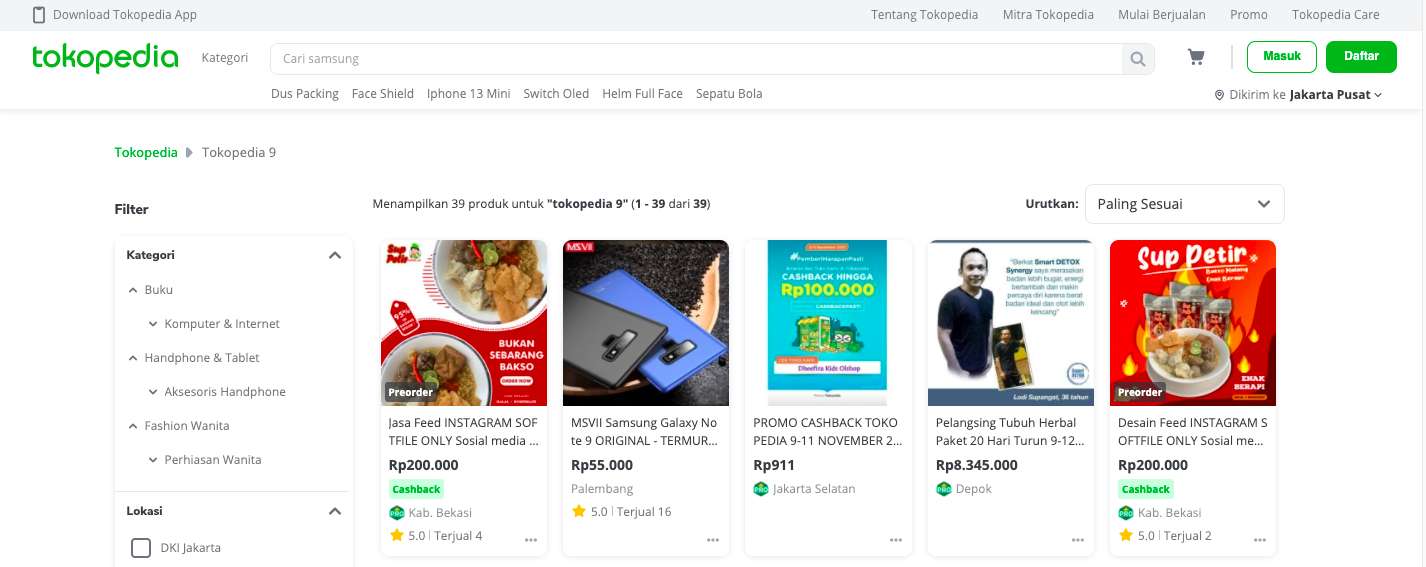
Task: Open the shopping cart icon
Action: click(x=1196, y=57)
